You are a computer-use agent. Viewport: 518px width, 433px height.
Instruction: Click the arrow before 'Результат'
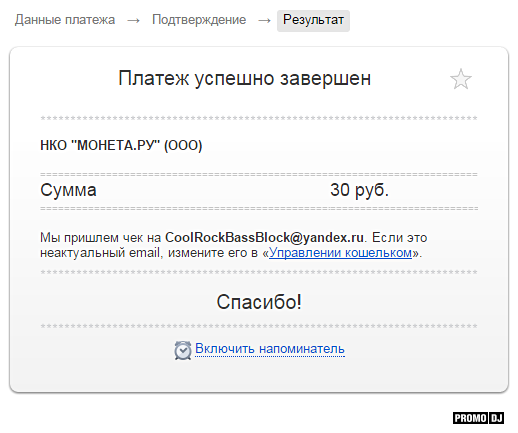point(264,21)
